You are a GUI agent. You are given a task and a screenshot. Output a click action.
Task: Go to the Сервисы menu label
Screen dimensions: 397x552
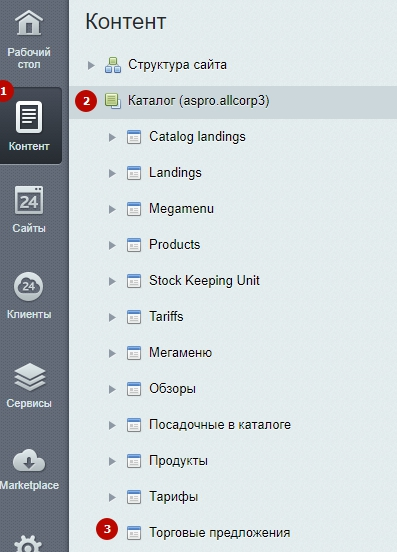29,403
